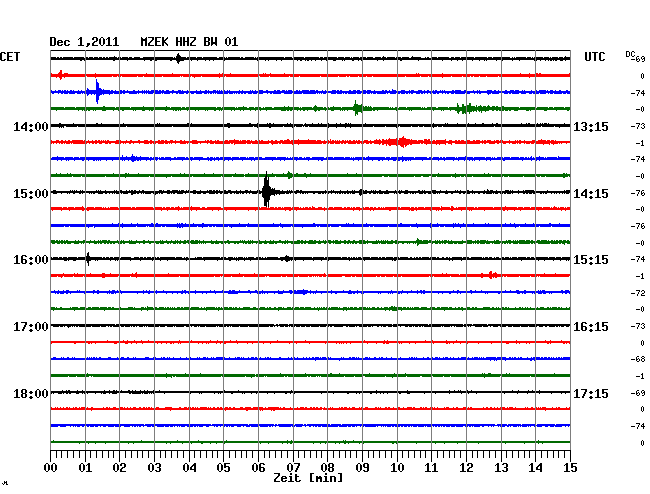Select the 18:00 CET time label
This screenshot has height=494, width=650.
click(31, 393)
